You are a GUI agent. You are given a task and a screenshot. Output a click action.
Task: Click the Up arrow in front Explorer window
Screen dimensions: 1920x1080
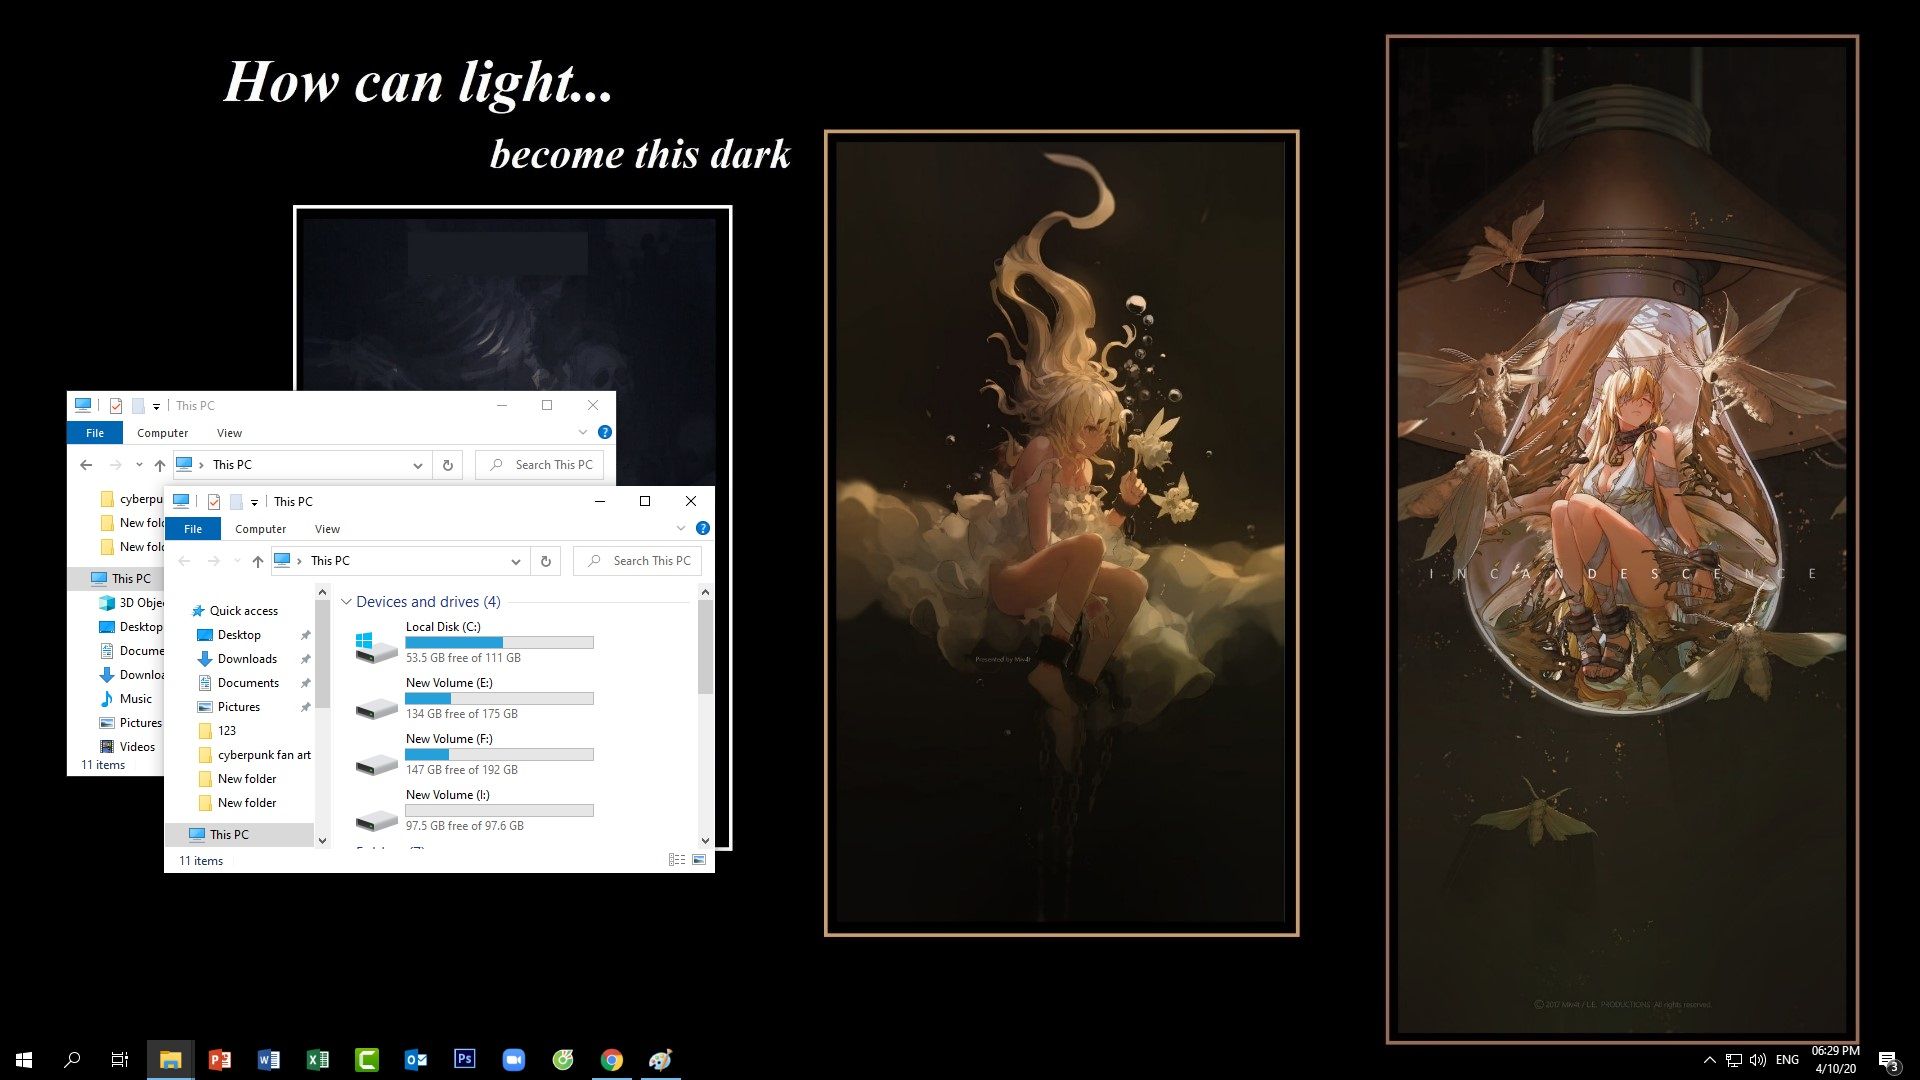click(x=258, y=561)
